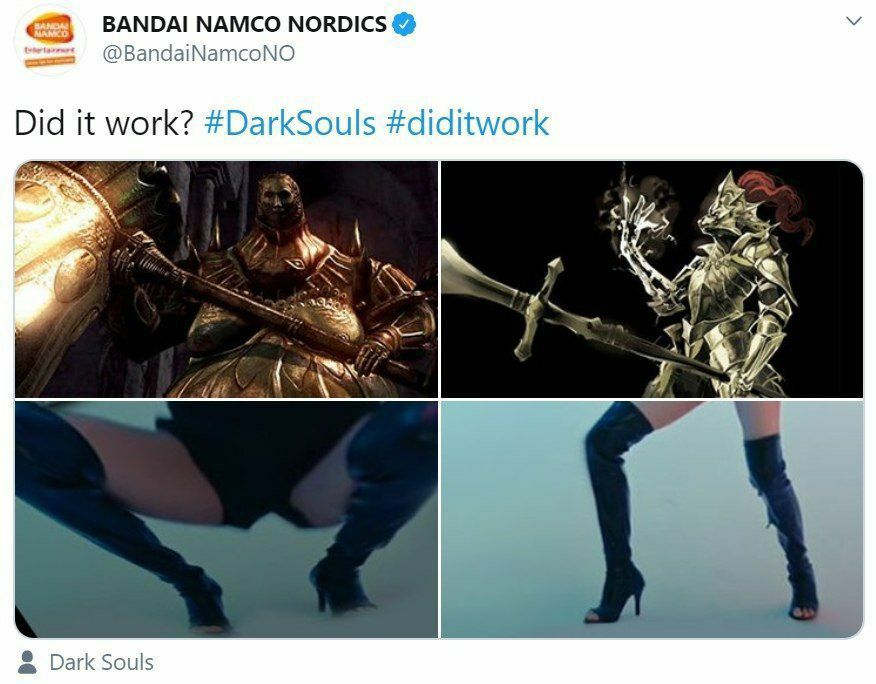Open the crouching boots photo

point(226,519)
